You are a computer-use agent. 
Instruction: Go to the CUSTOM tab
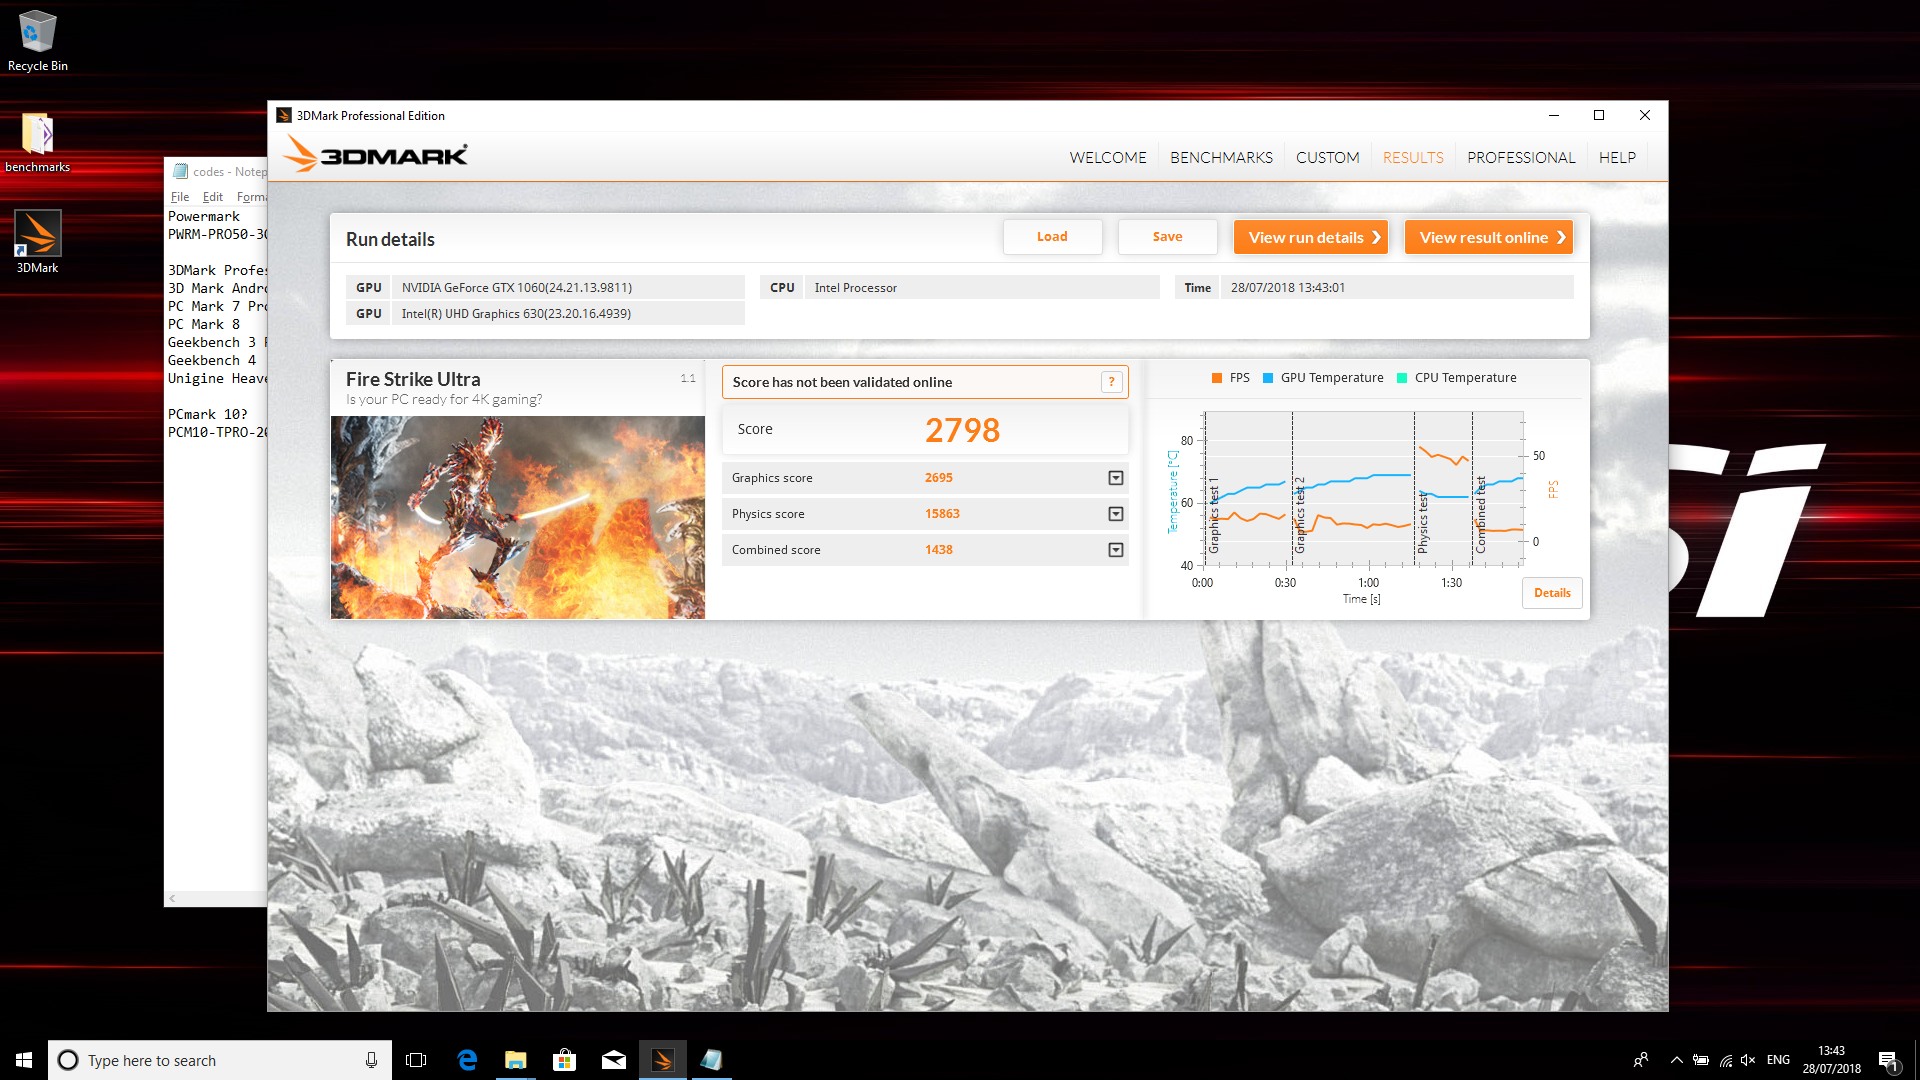point(1327,158)
